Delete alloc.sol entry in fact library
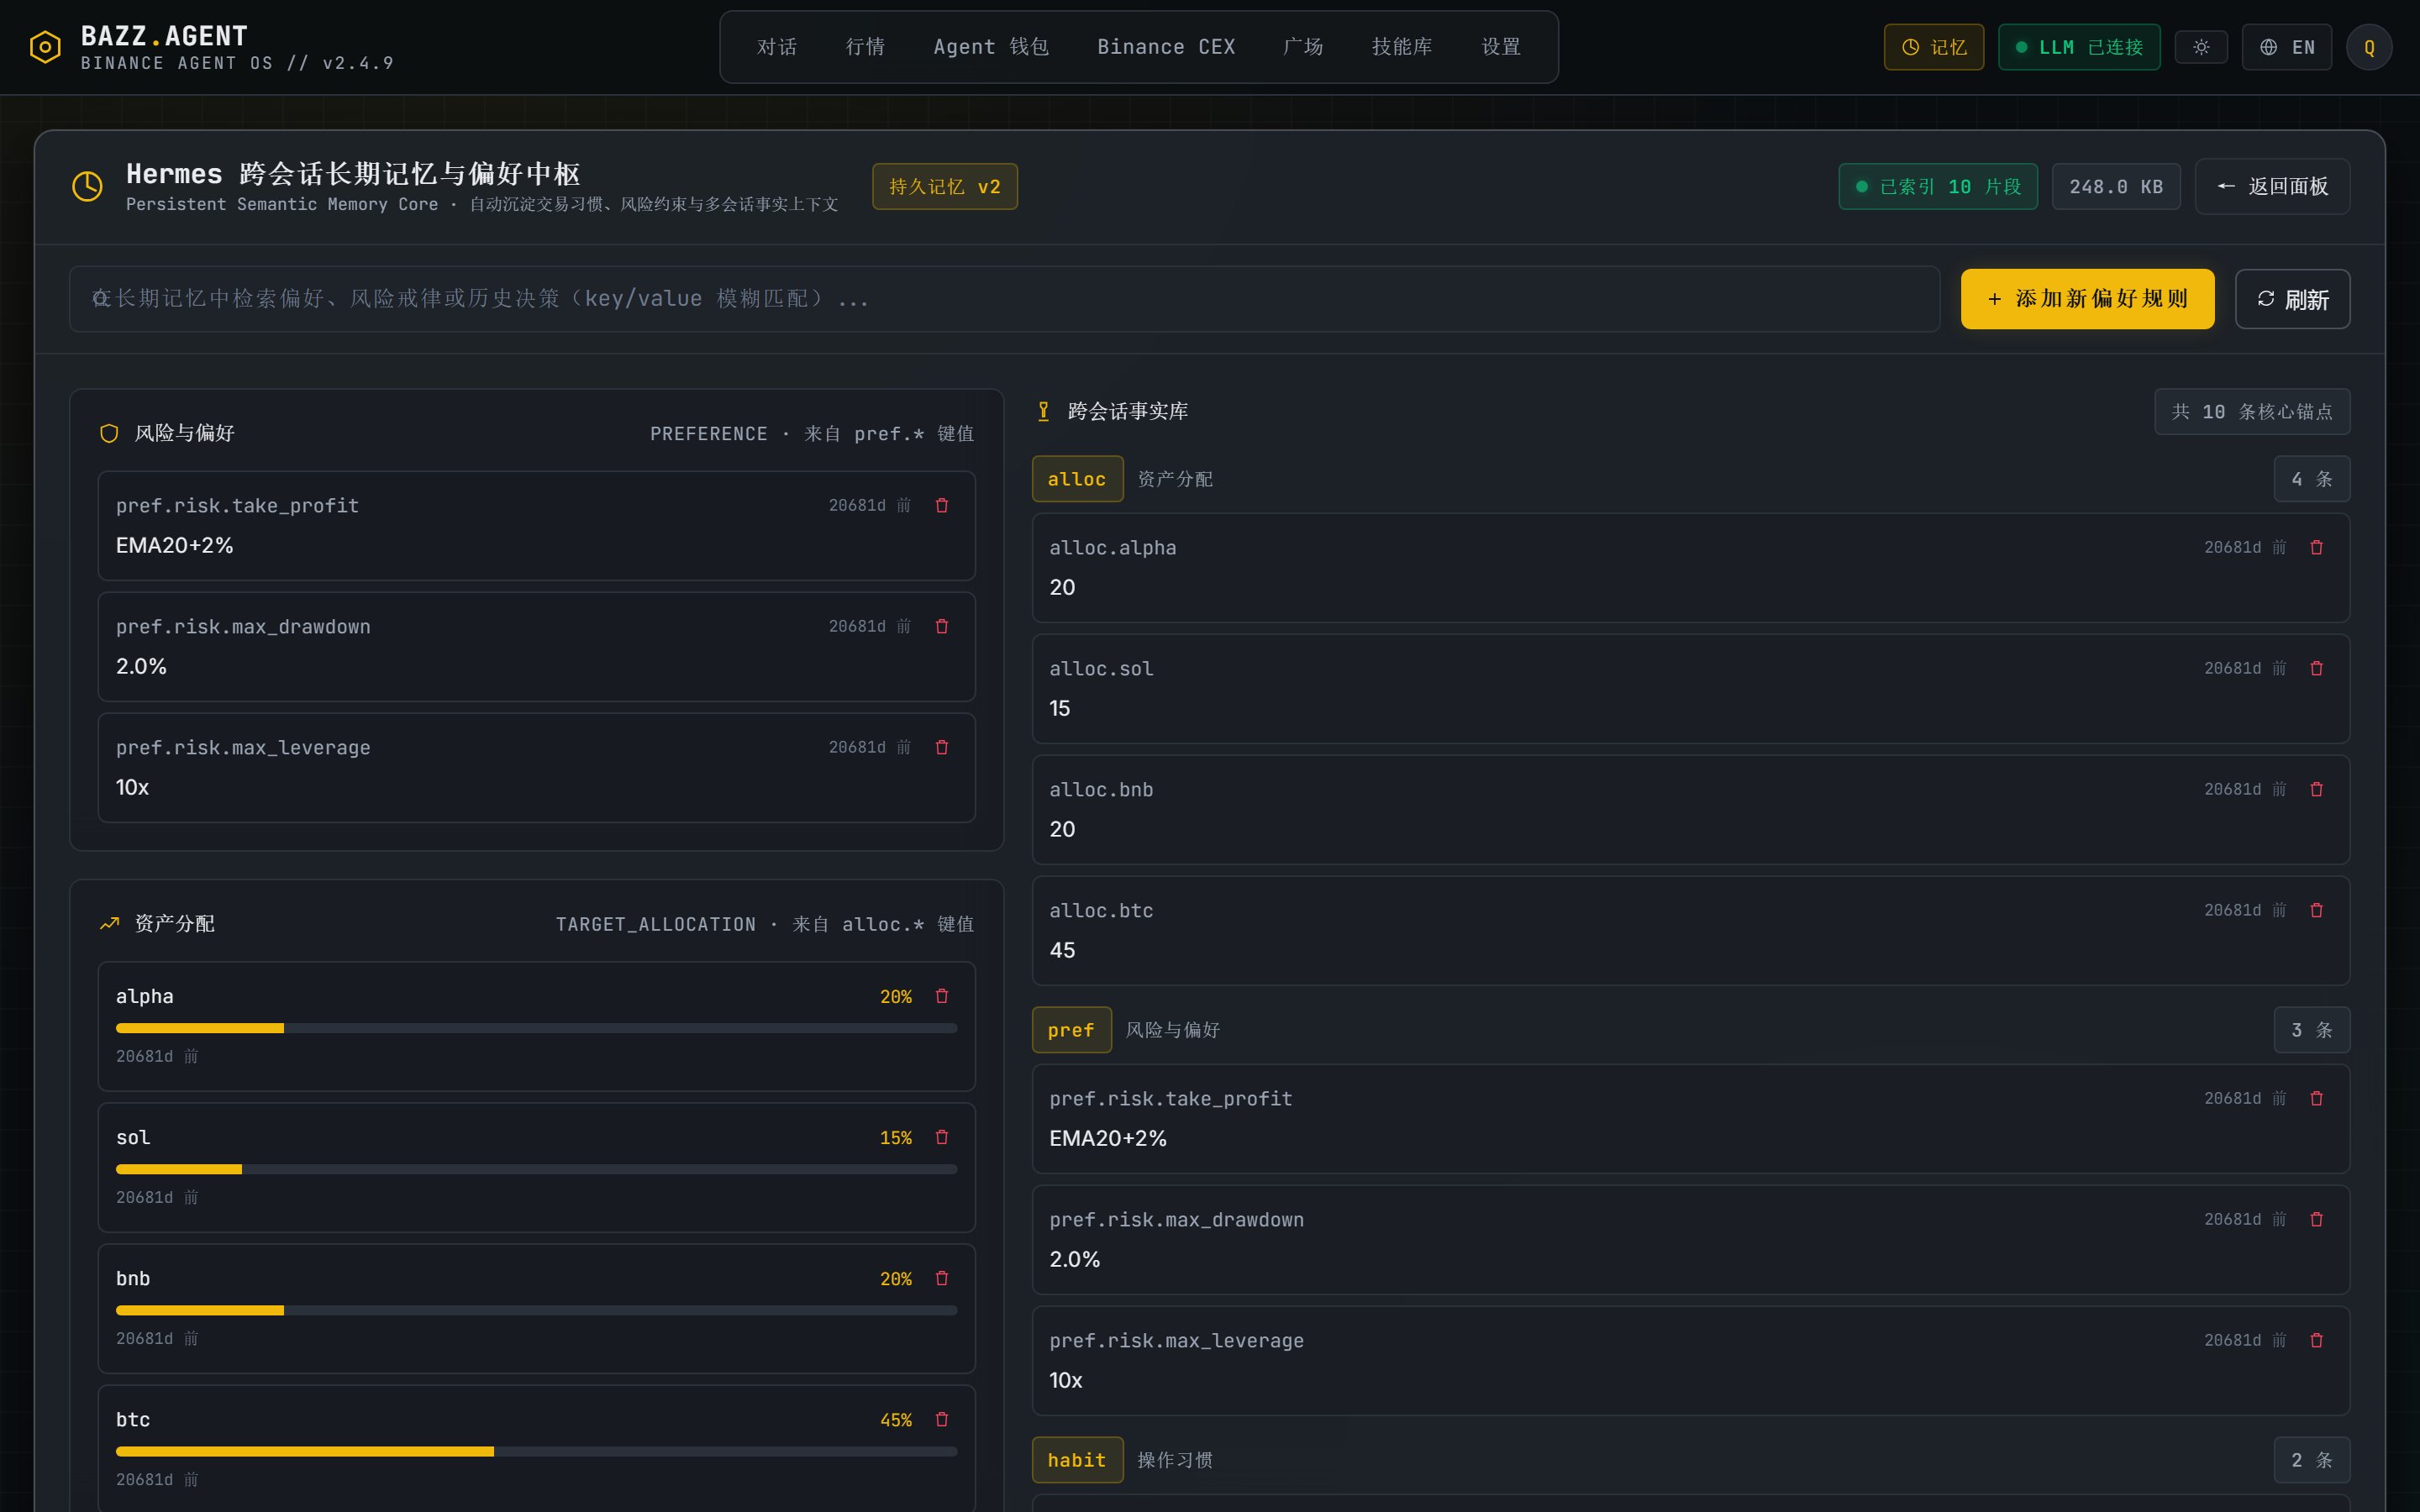The image size is (2420, 1512). click(x=2316, y=668)
